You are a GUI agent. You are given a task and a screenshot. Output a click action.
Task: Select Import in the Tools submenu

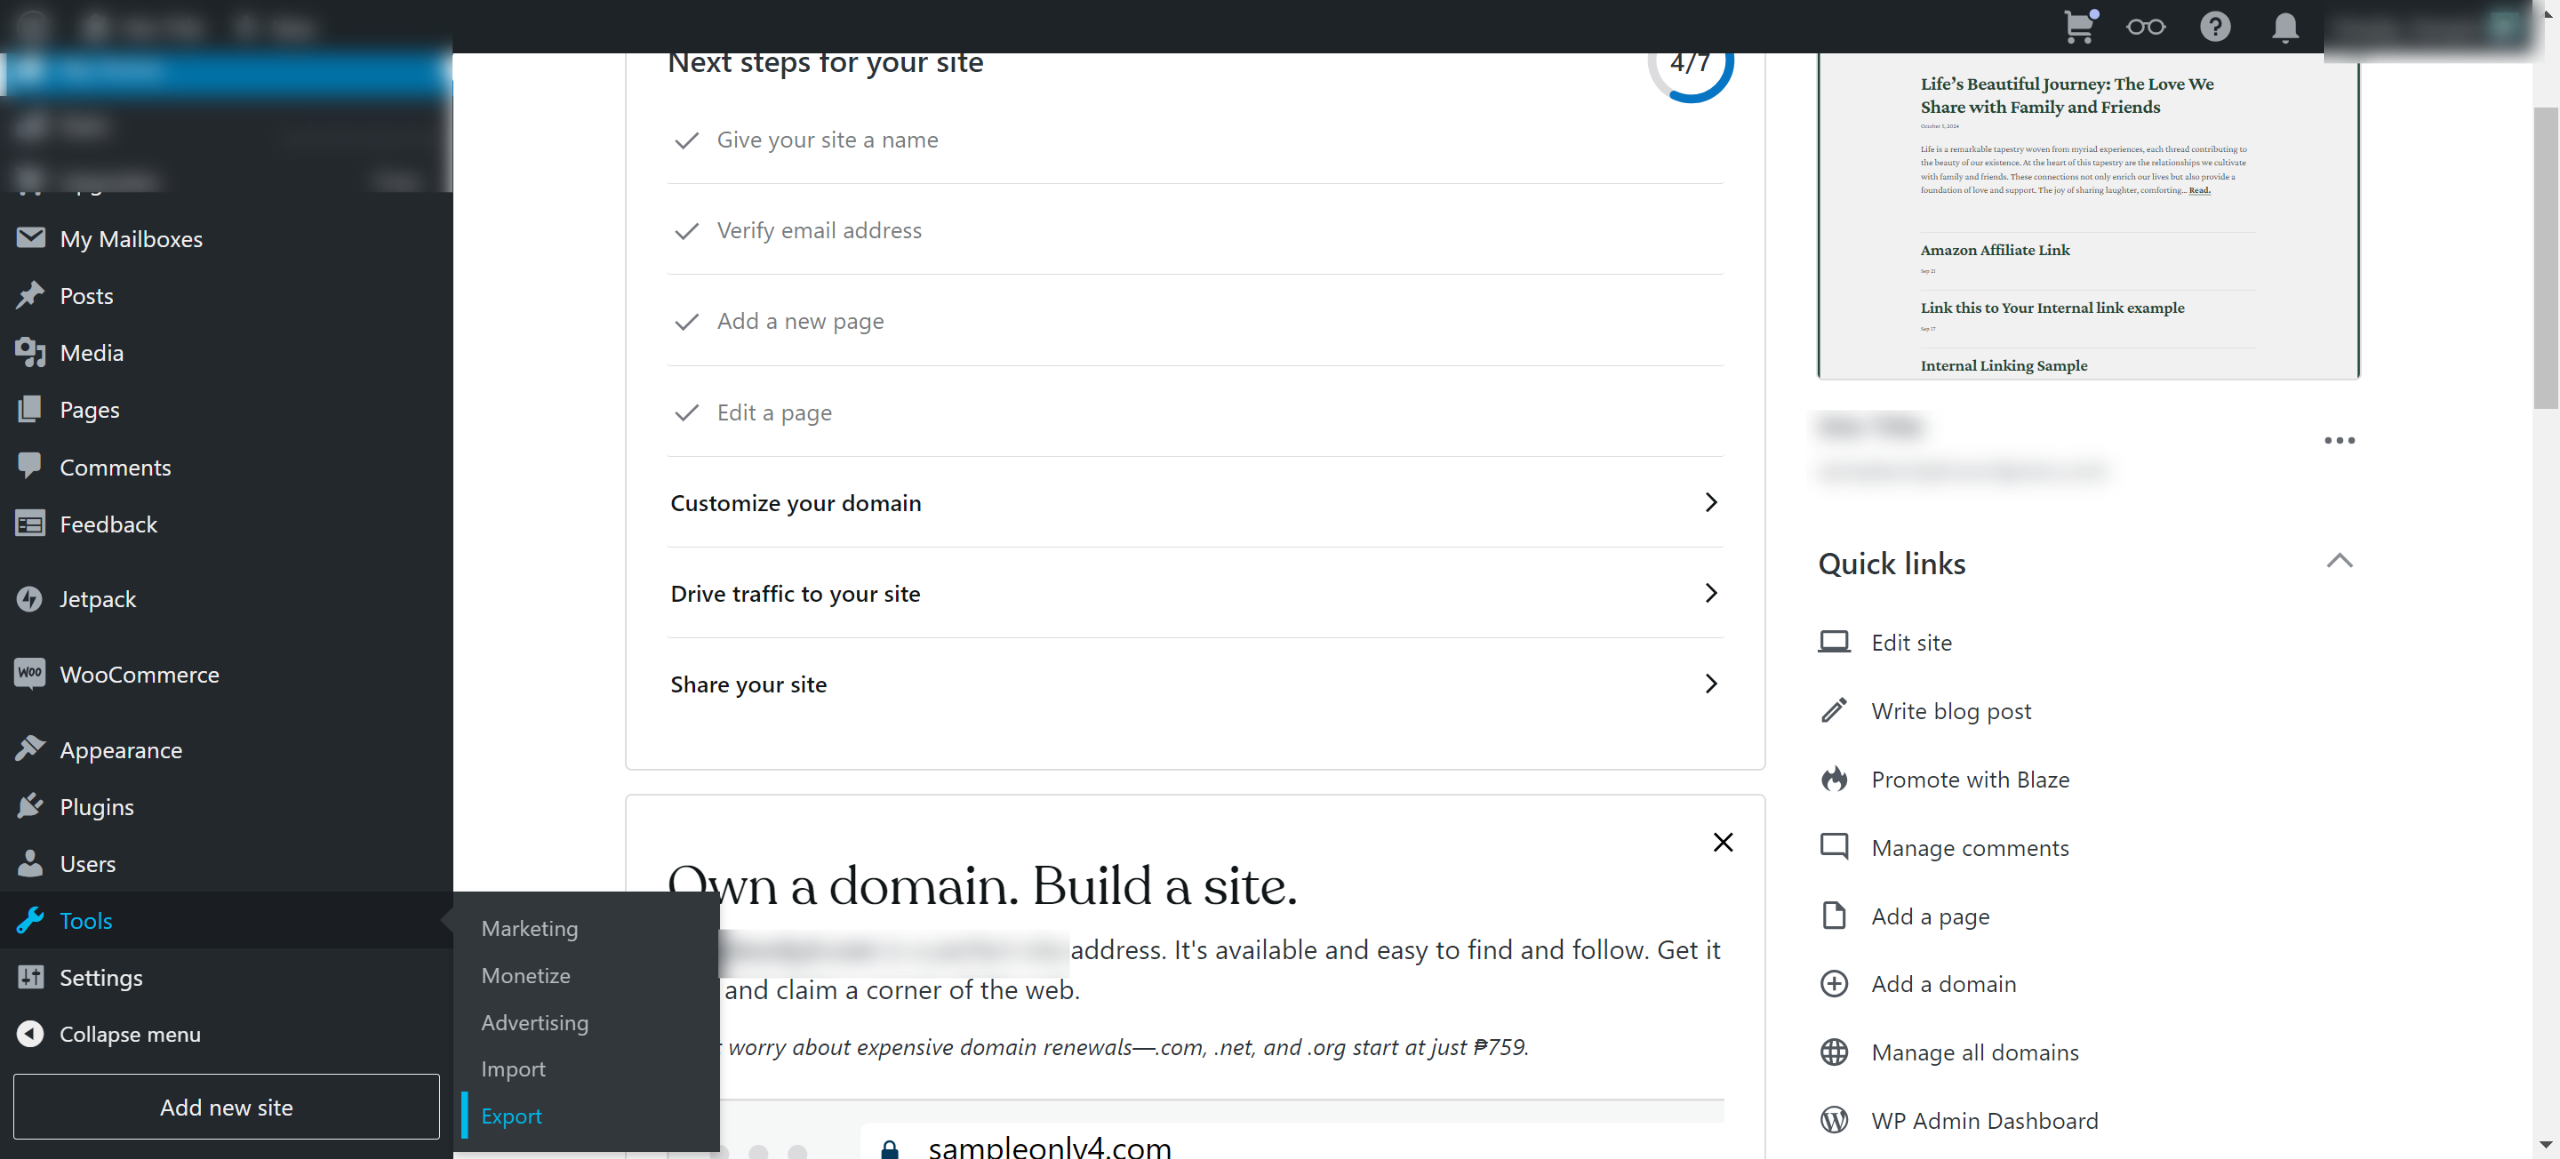pyautogui.click(x=513, y=1069)
